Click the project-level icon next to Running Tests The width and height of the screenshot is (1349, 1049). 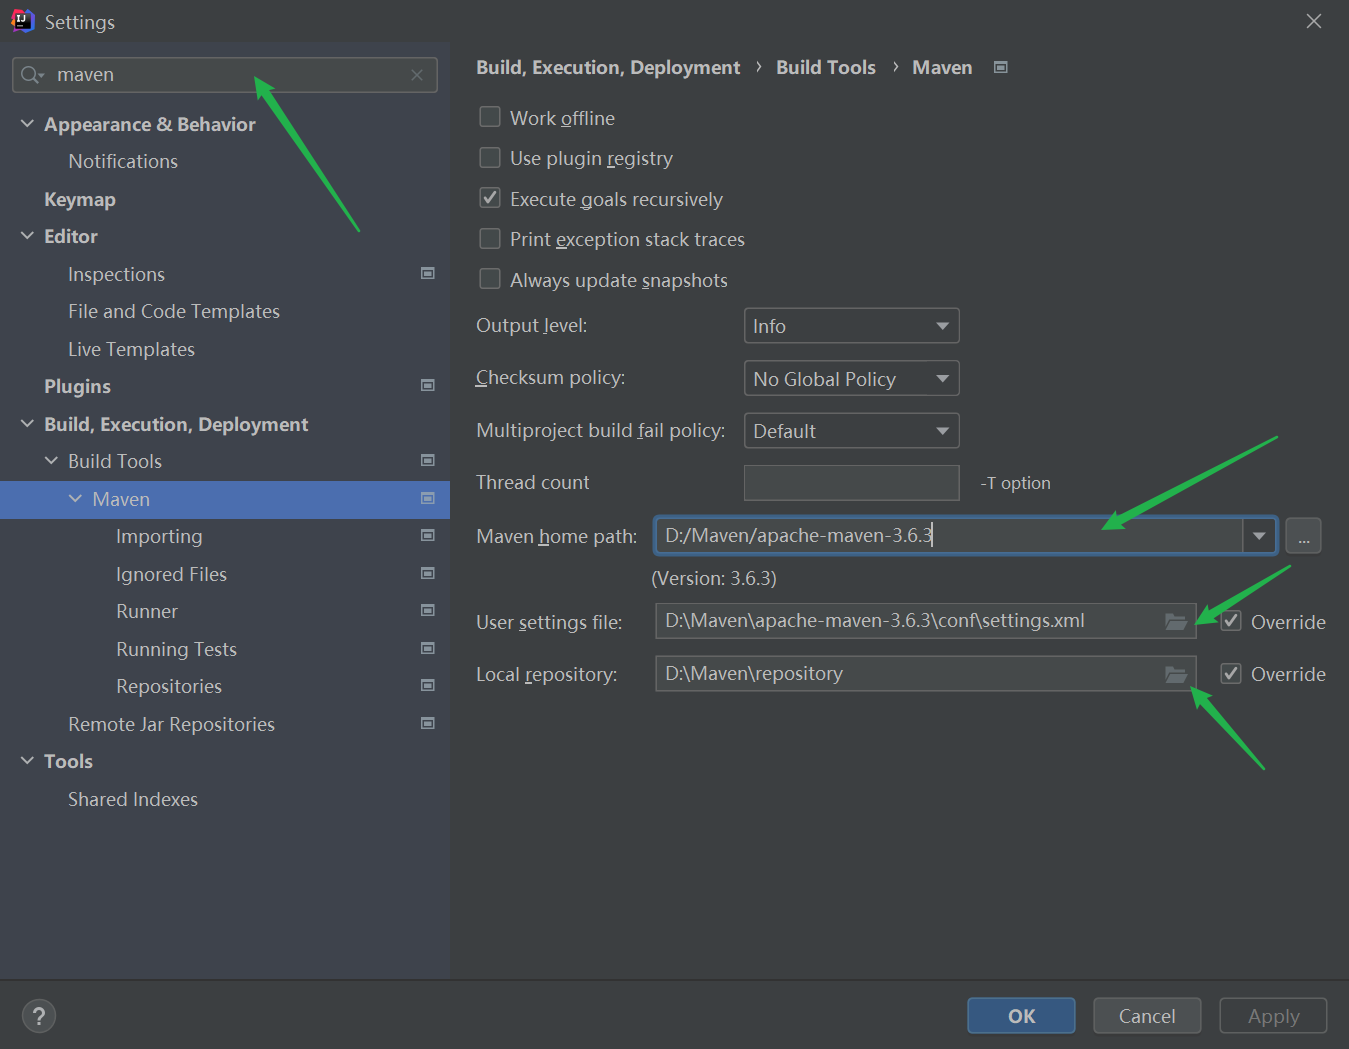click(x=428, y=648)
